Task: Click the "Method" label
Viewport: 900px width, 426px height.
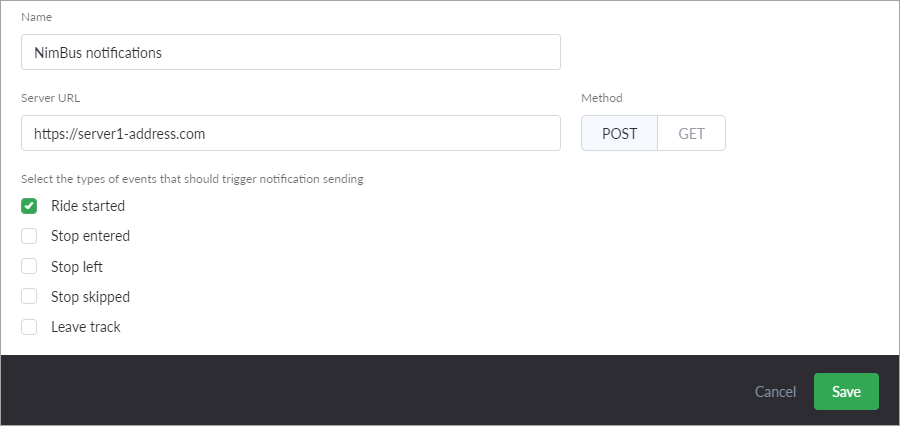Action: click(602, 98)
